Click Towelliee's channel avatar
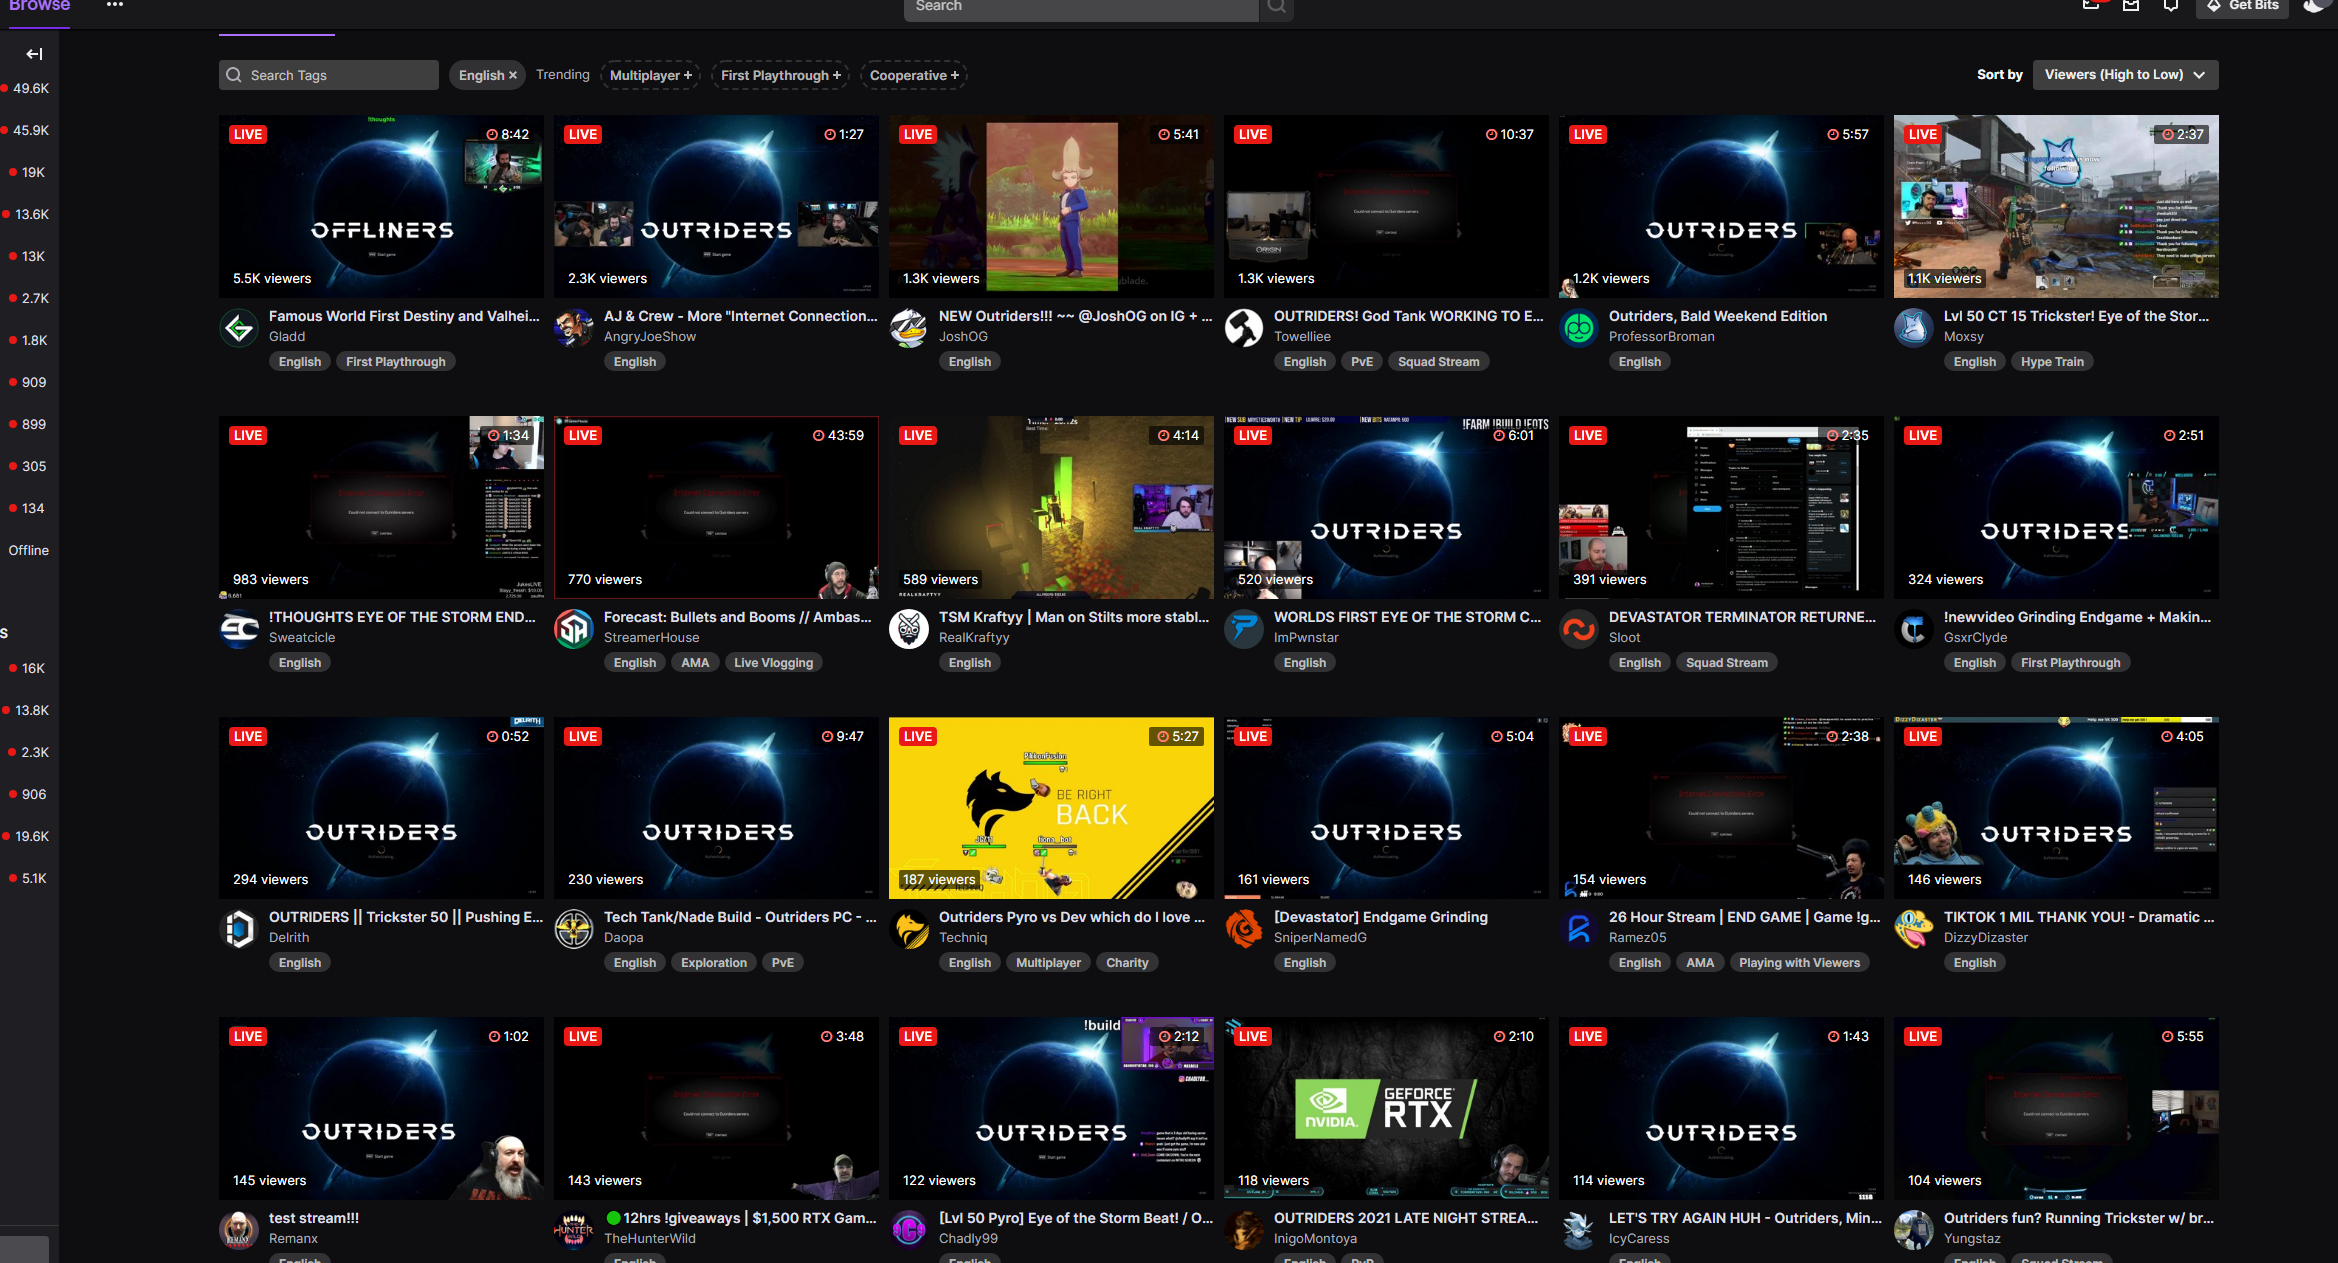Screen dimensions: 2338x1263 pyautogui.click(x=1244, y=327)
